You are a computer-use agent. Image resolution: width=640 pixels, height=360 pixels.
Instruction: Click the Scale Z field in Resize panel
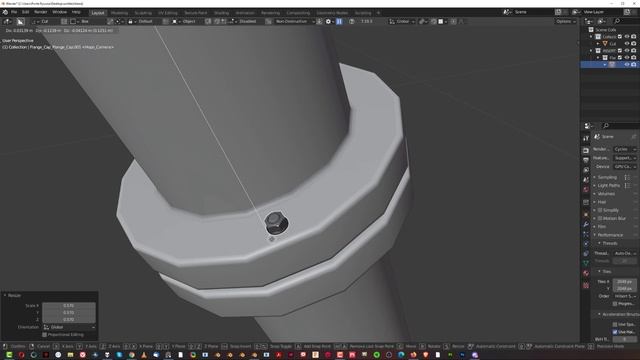click(x=69, y=320)
